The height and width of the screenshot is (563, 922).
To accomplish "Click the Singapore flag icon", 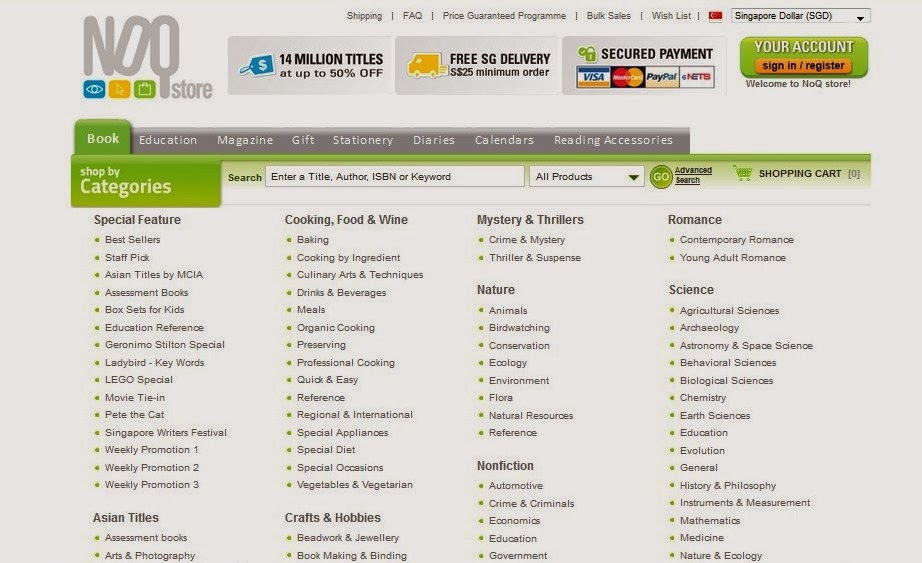I will 715,16.
